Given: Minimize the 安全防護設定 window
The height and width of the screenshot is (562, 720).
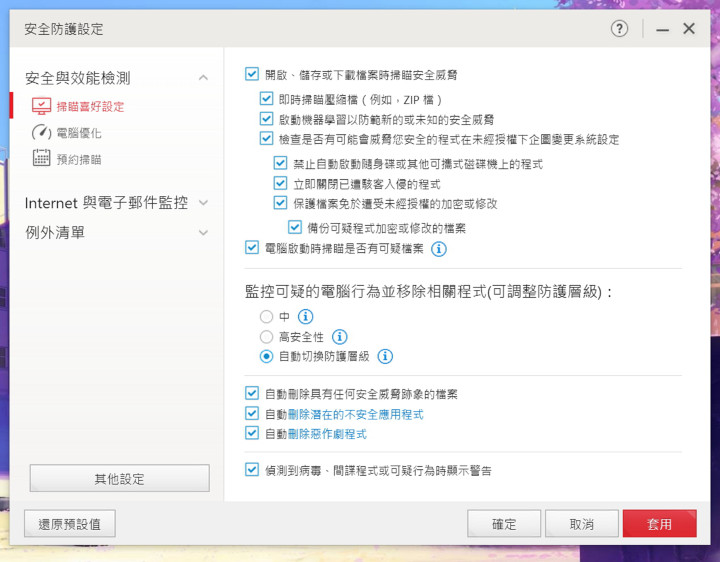Looking at the screenshot, I should (x=662, y=29).
